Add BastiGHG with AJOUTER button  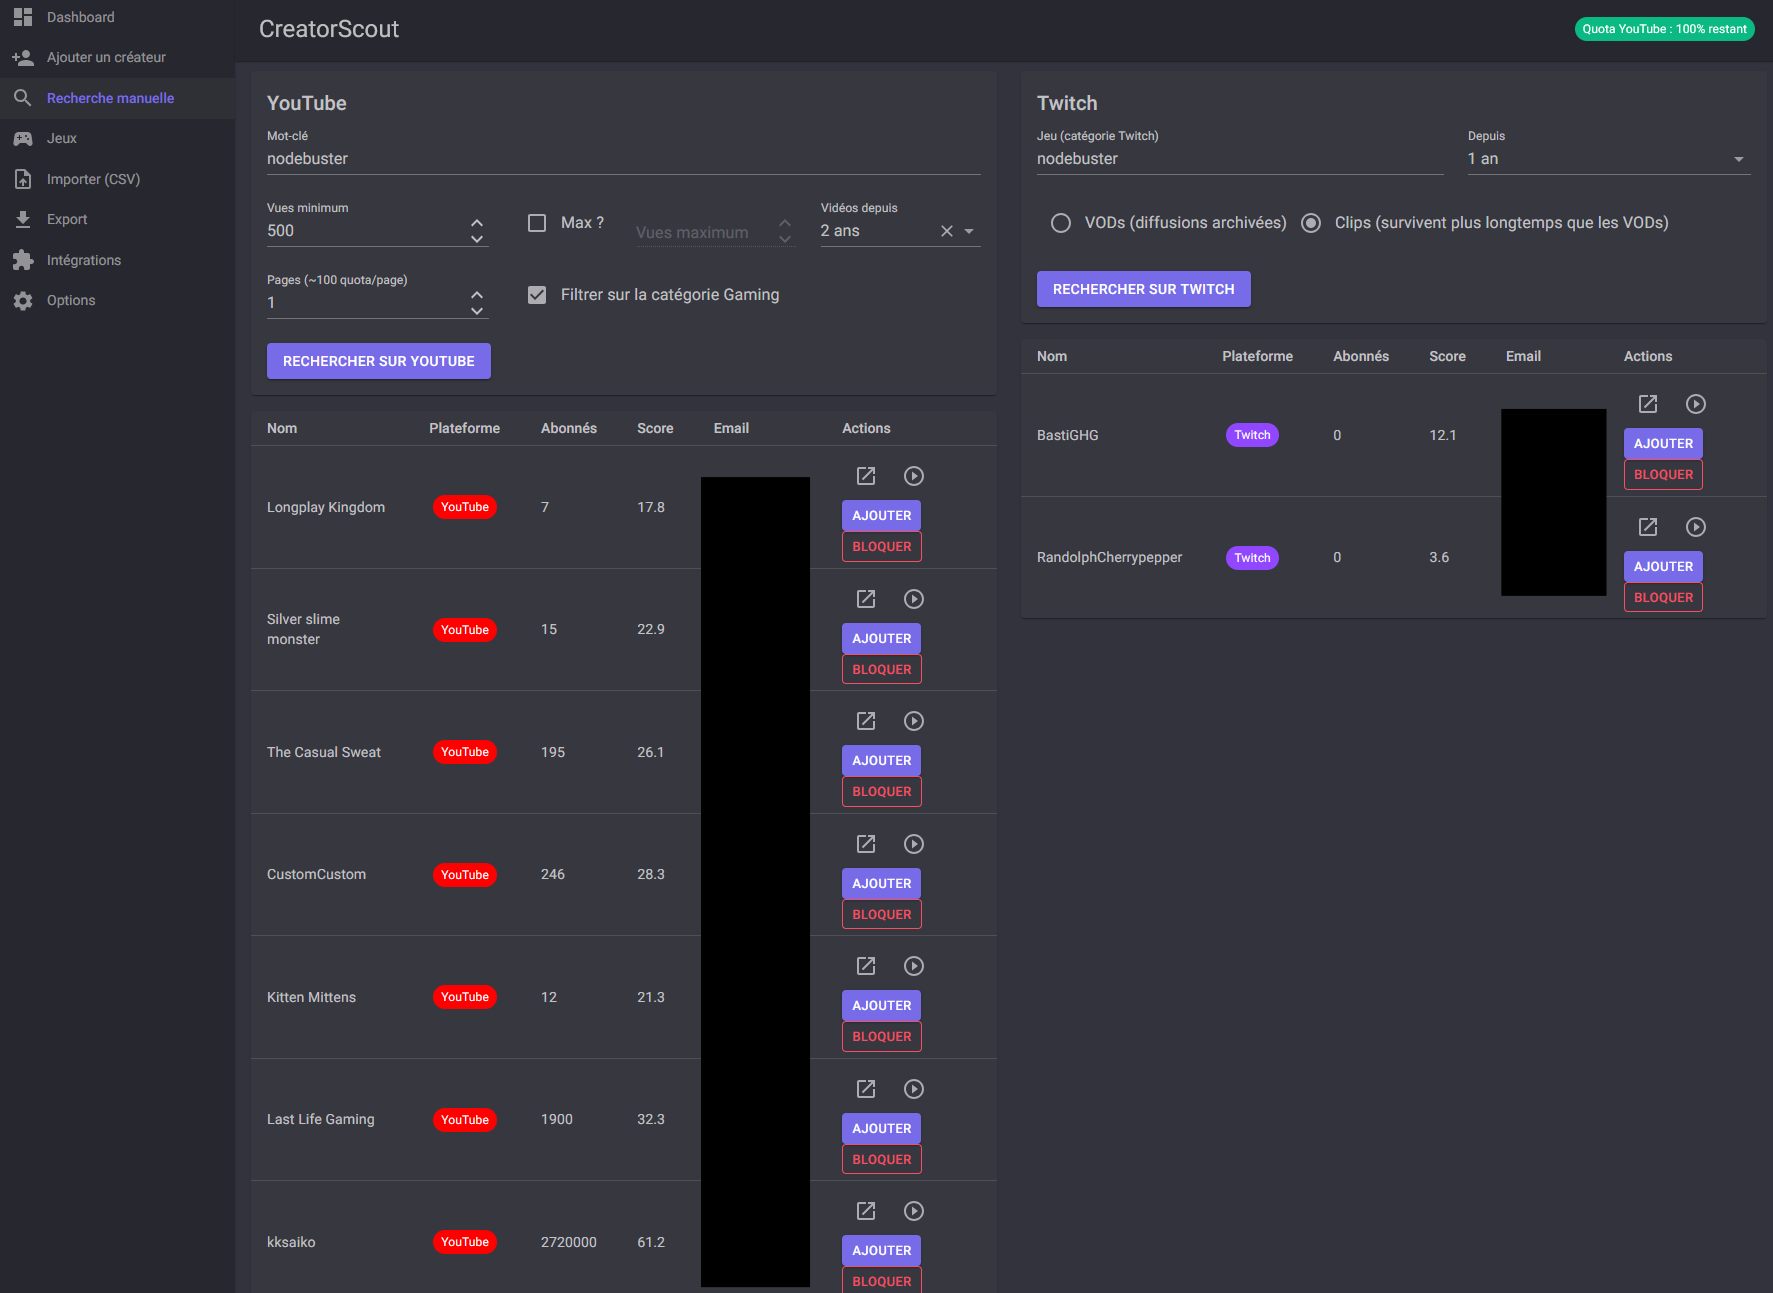click(x=1664, y=443)
